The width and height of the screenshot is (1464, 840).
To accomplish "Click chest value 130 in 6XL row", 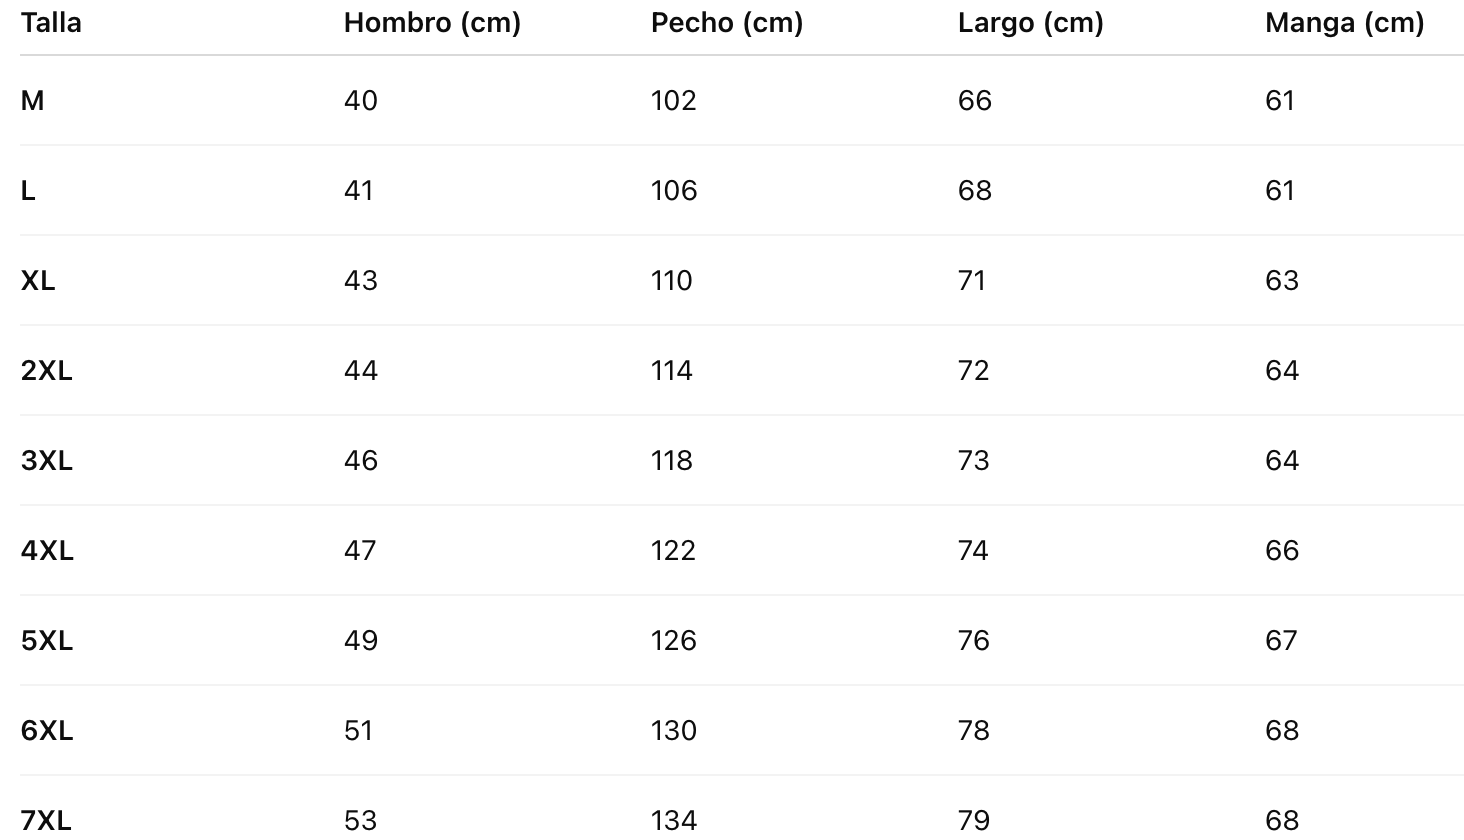I will click(x=673, y=730).
